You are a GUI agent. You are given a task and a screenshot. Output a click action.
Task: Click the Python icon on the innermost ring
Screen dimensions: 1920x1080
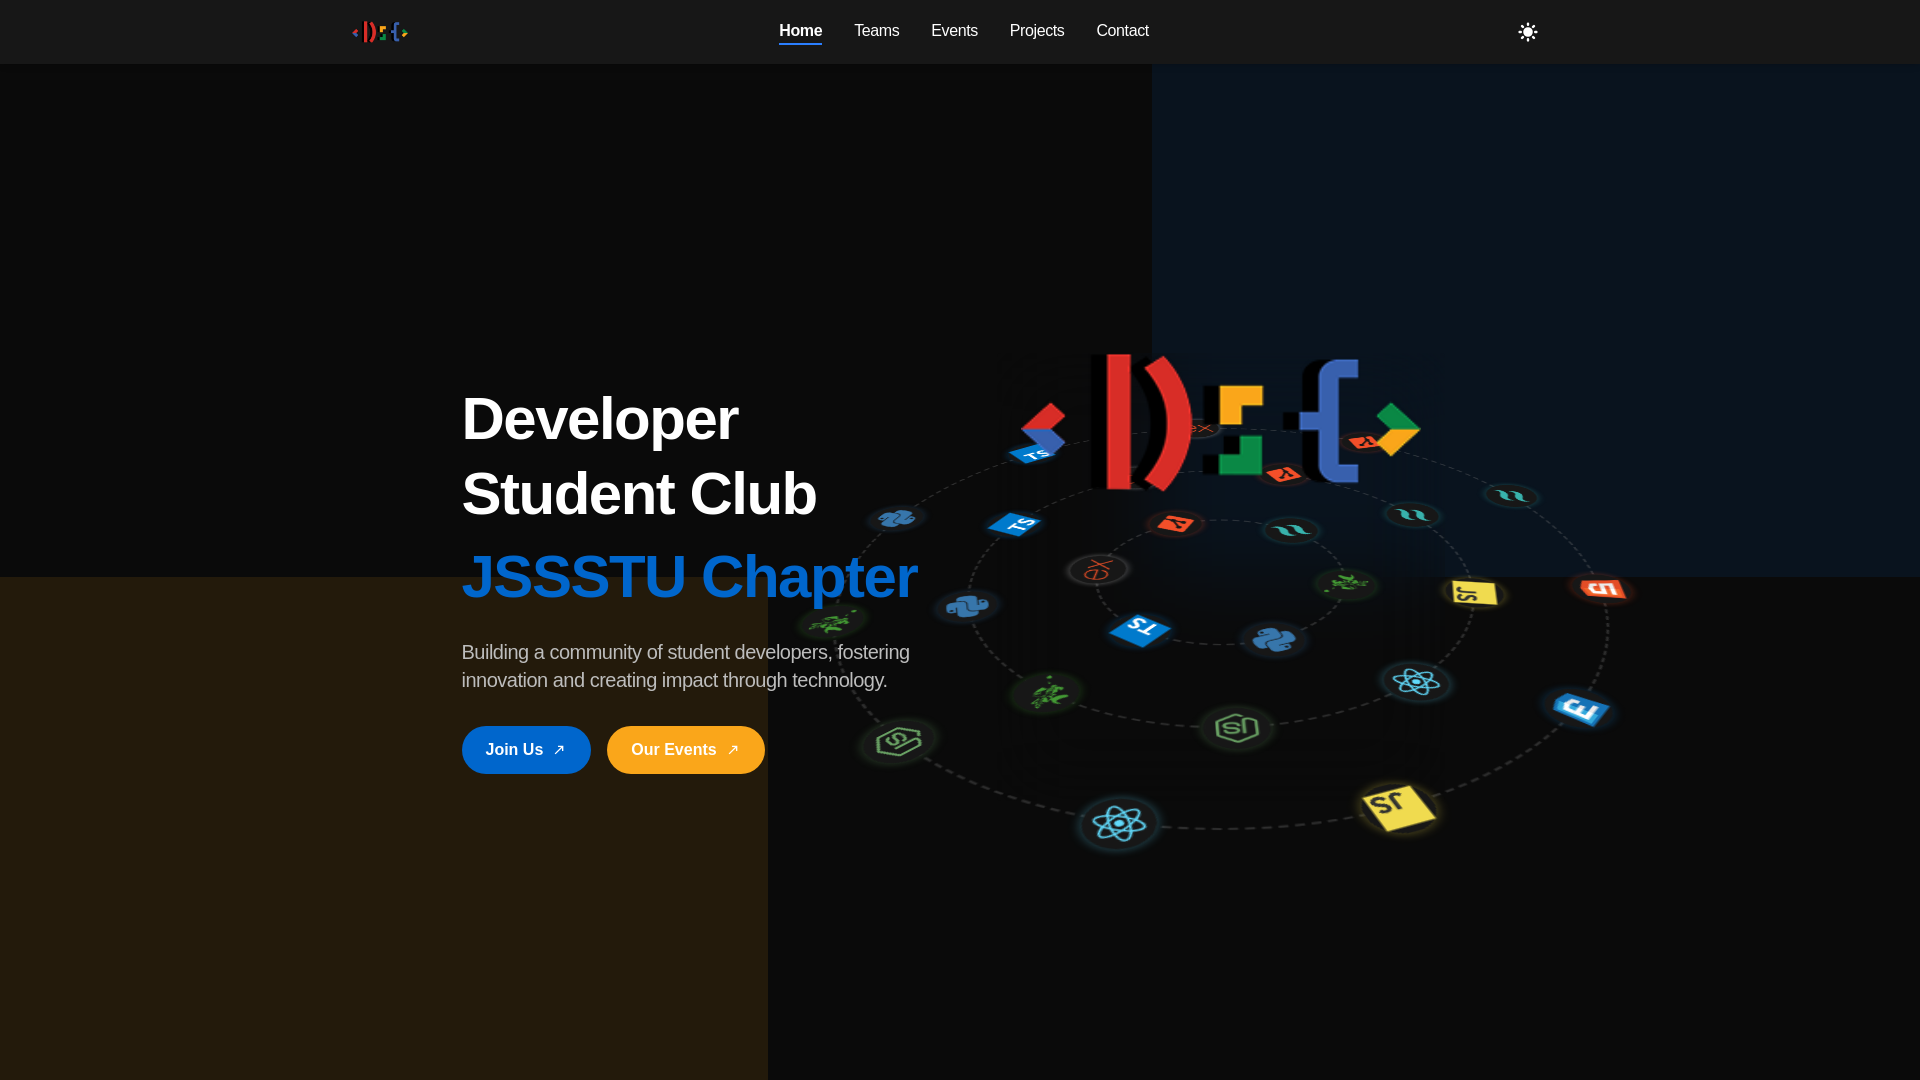(x=1274, y=640)
